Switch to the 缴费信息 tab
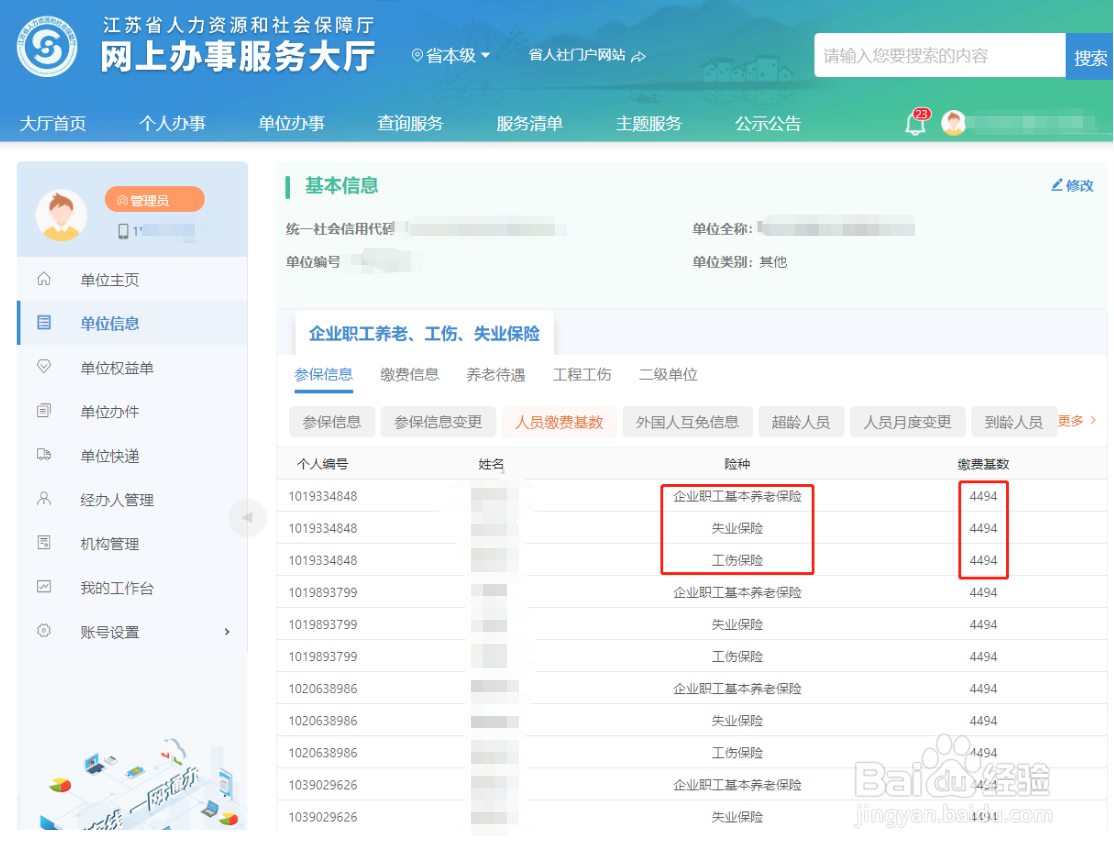The image size is (1114, 853). [x=409, y=375]
